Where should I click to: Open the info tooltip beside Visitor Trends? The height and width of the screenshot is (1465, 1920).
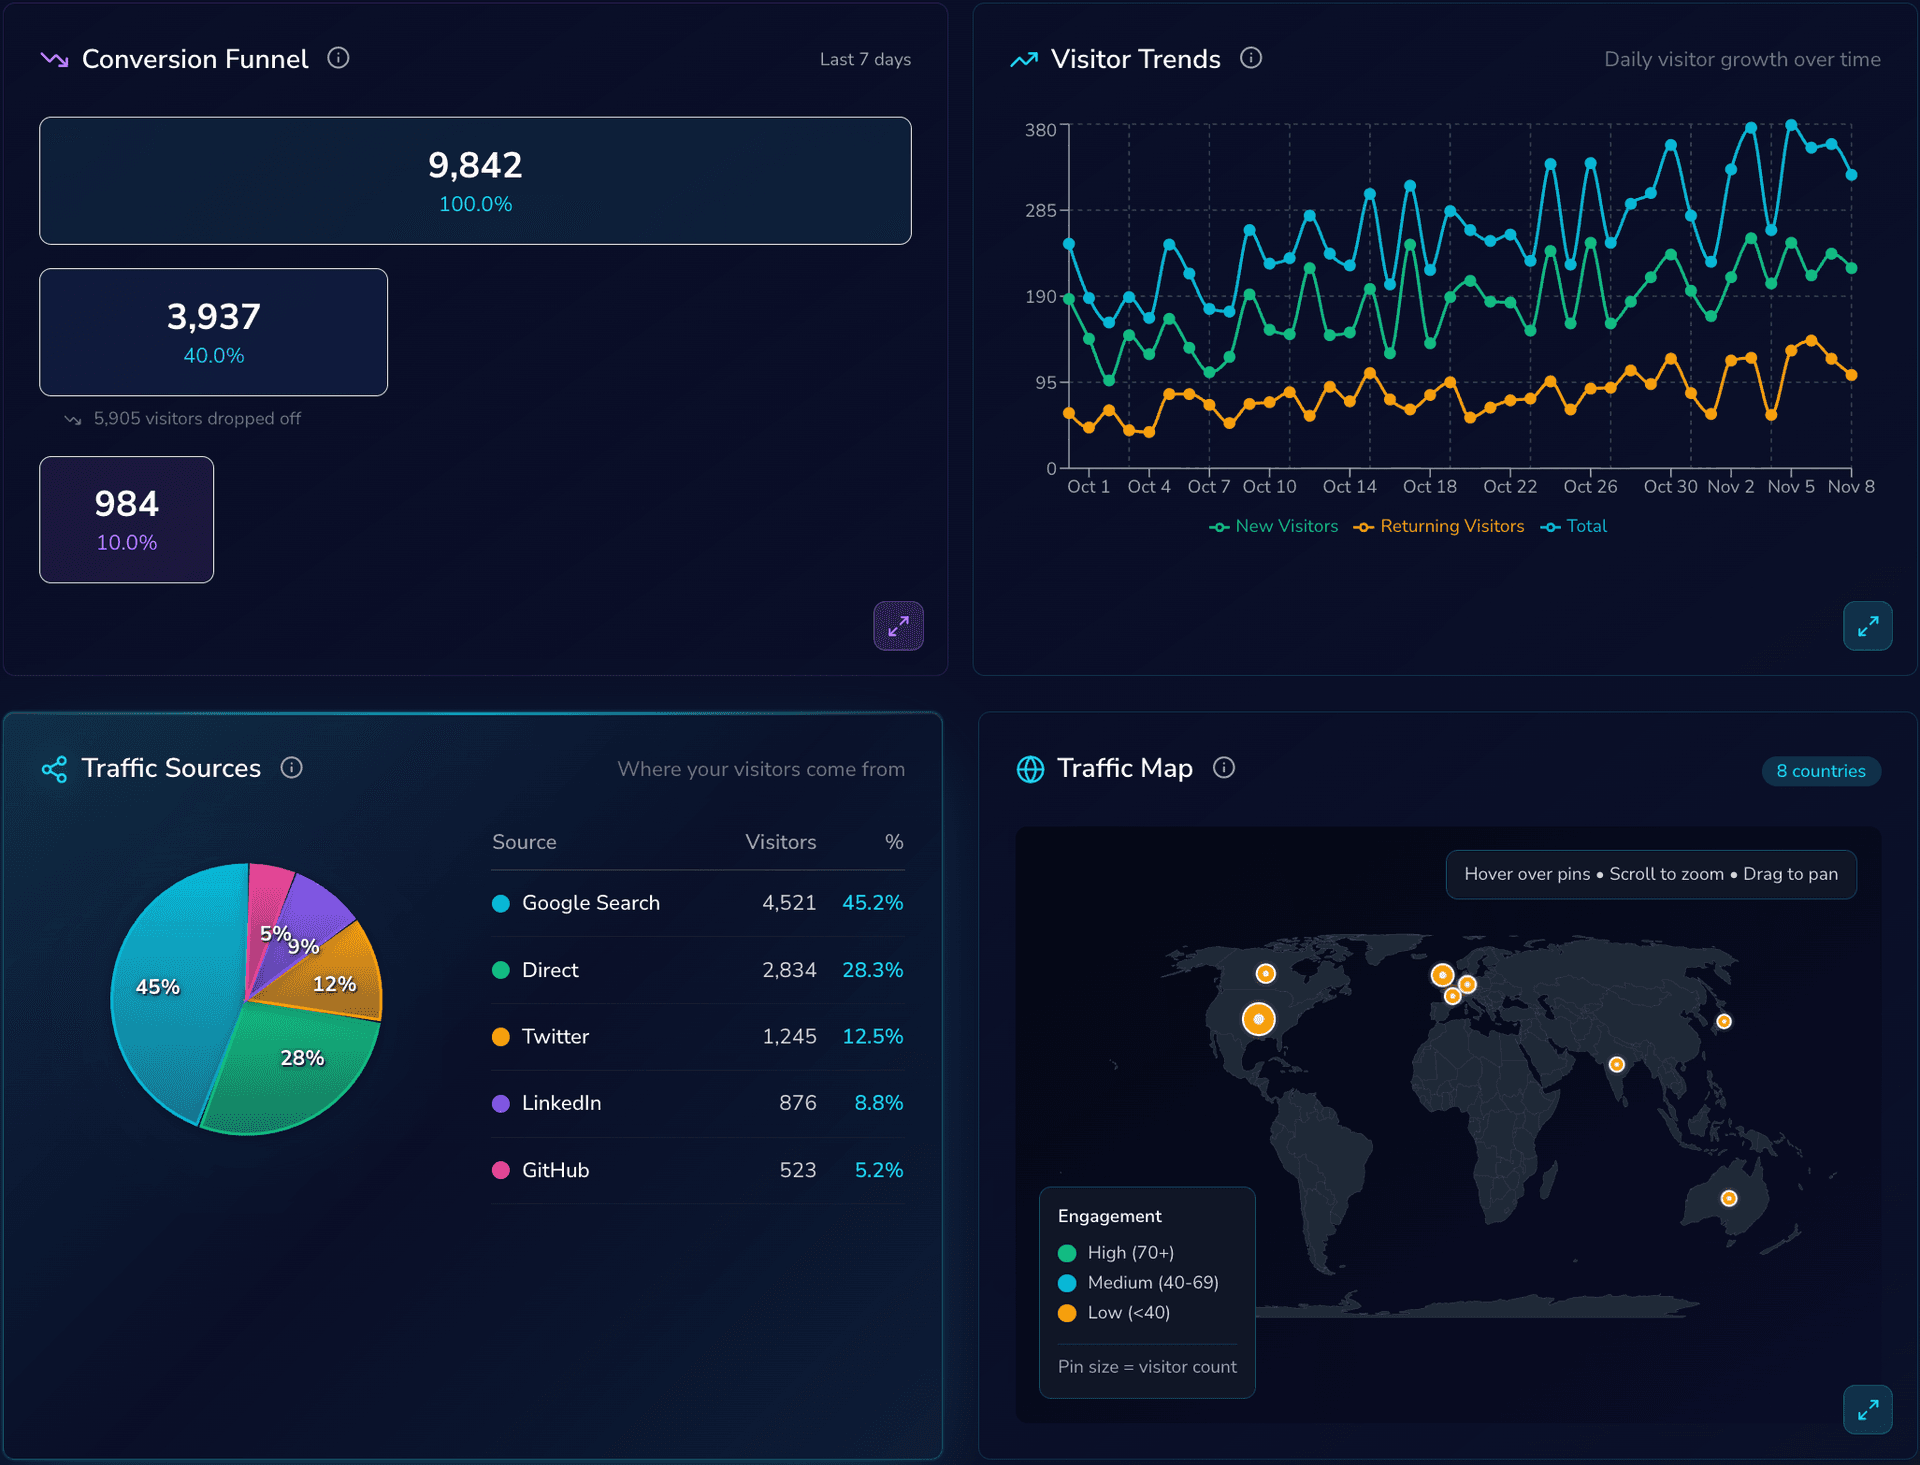click(x=1251, y=59)
